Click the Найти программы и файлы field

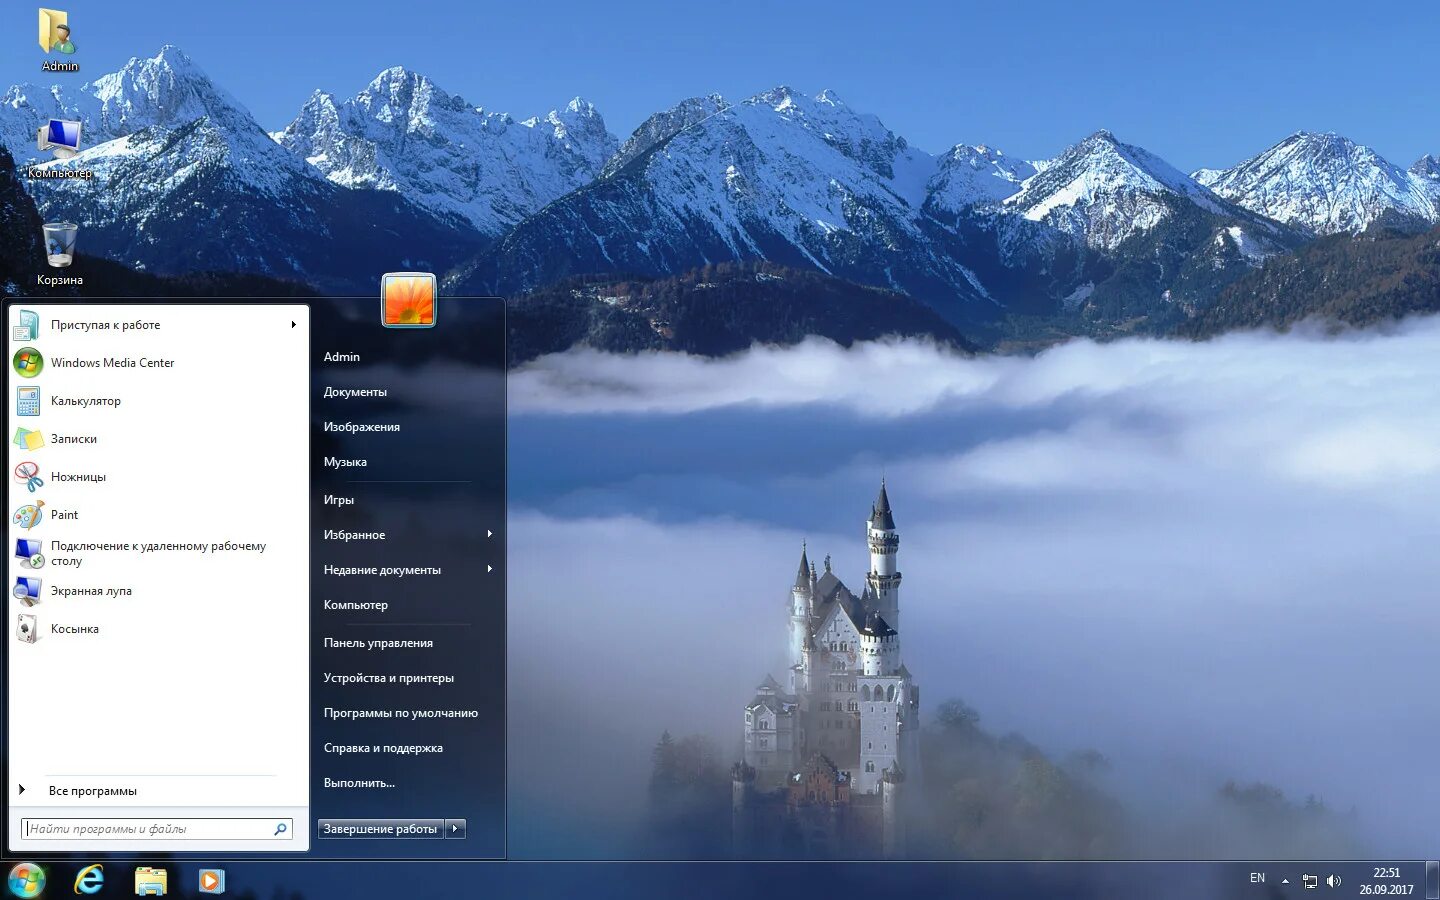click(x=157, y=829)
